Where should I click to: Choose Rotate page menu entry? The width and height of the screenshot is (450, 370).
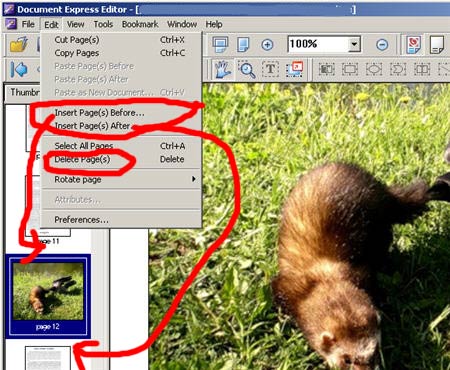121,179
